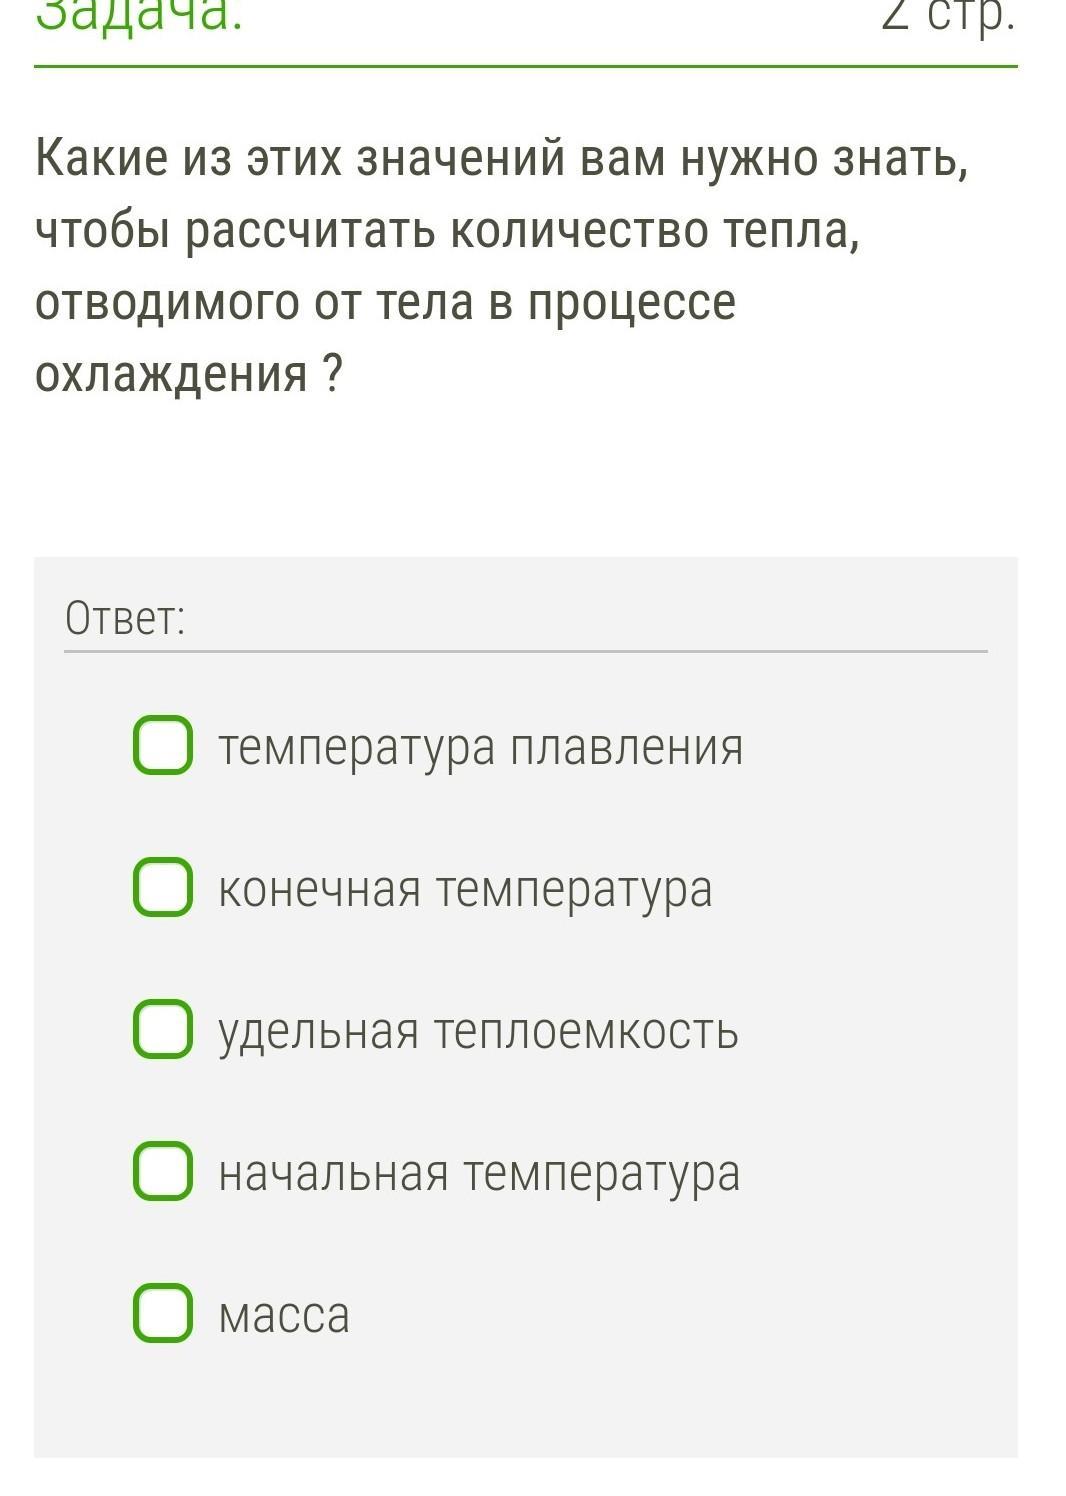Viewport: 1066px width, 1496px height.
Task: Click the gray line below «Ответ:»
Action: pos(526,651)
